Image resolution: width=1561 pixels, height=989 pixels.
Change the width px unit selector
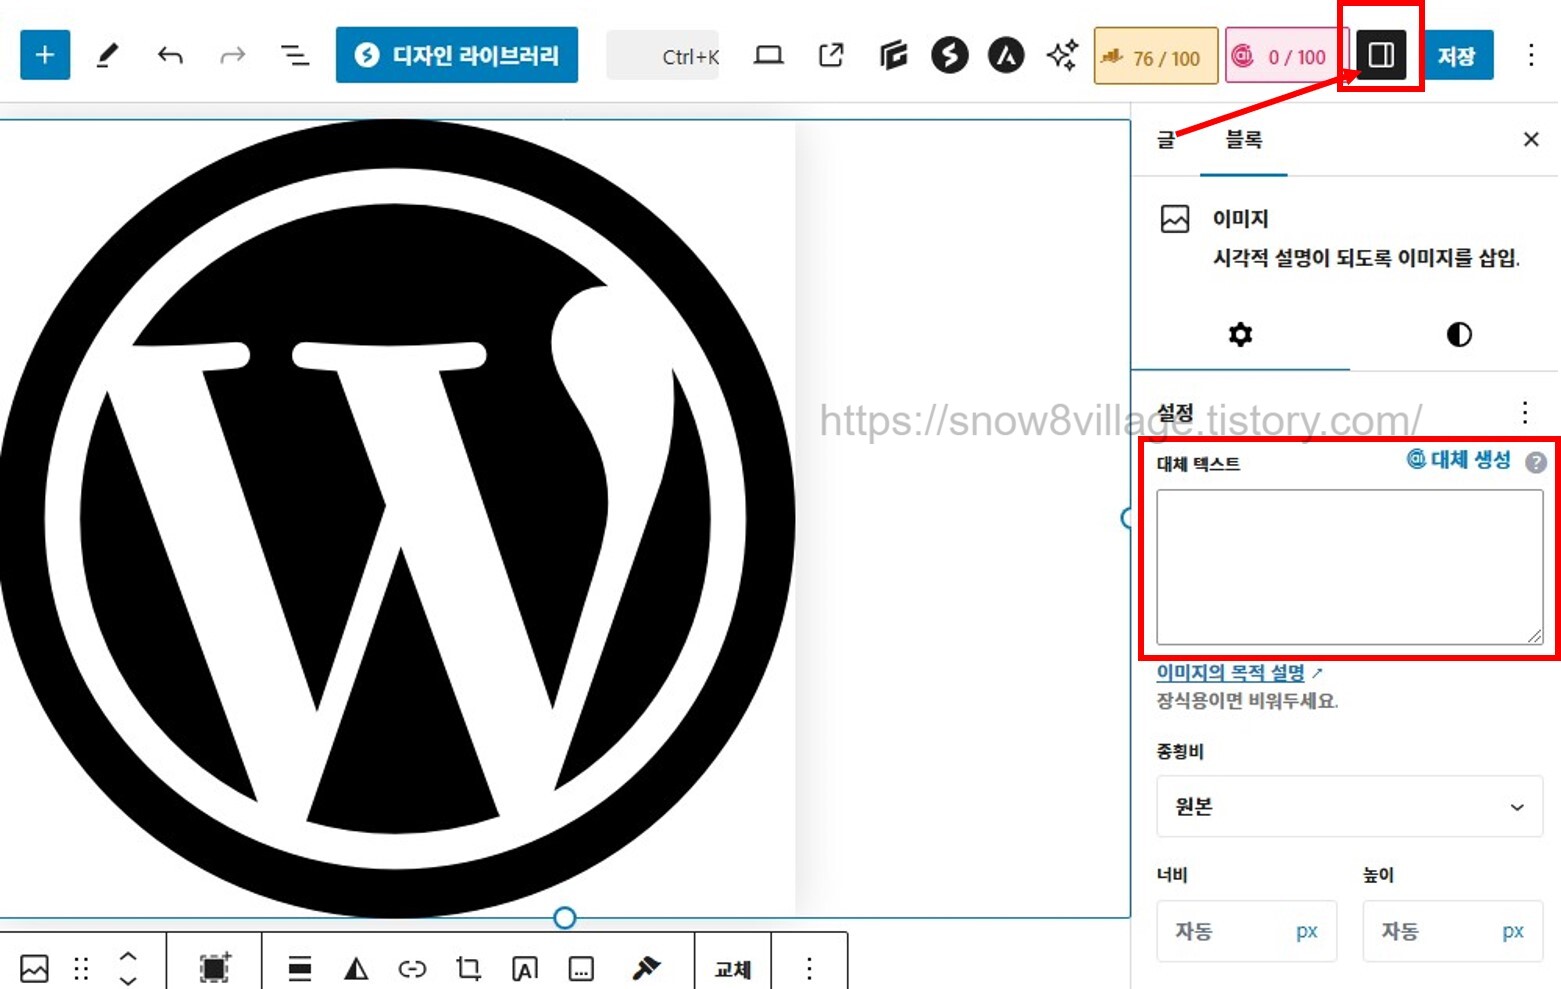[1307, 931]
